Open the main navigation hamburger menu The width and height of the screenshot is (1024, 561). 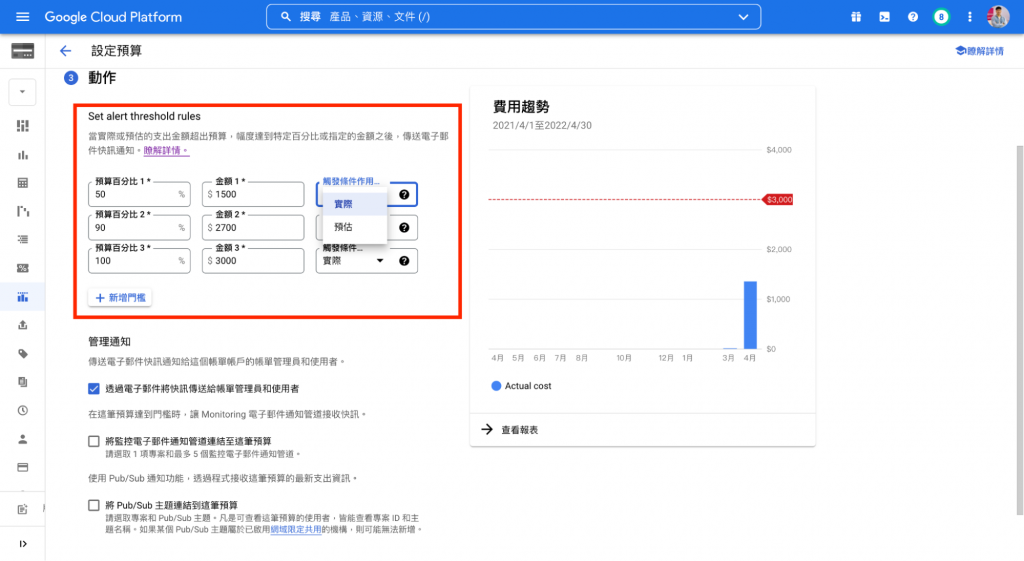point(22,17)
